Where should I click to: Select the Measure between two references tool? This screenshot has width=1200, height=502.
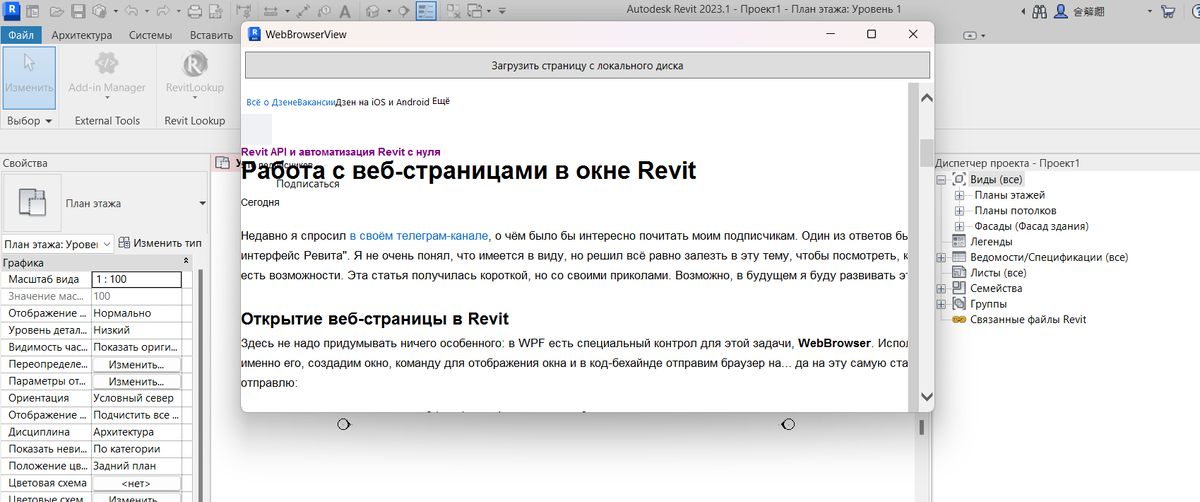pyautogui.click(x=270, y=11)
